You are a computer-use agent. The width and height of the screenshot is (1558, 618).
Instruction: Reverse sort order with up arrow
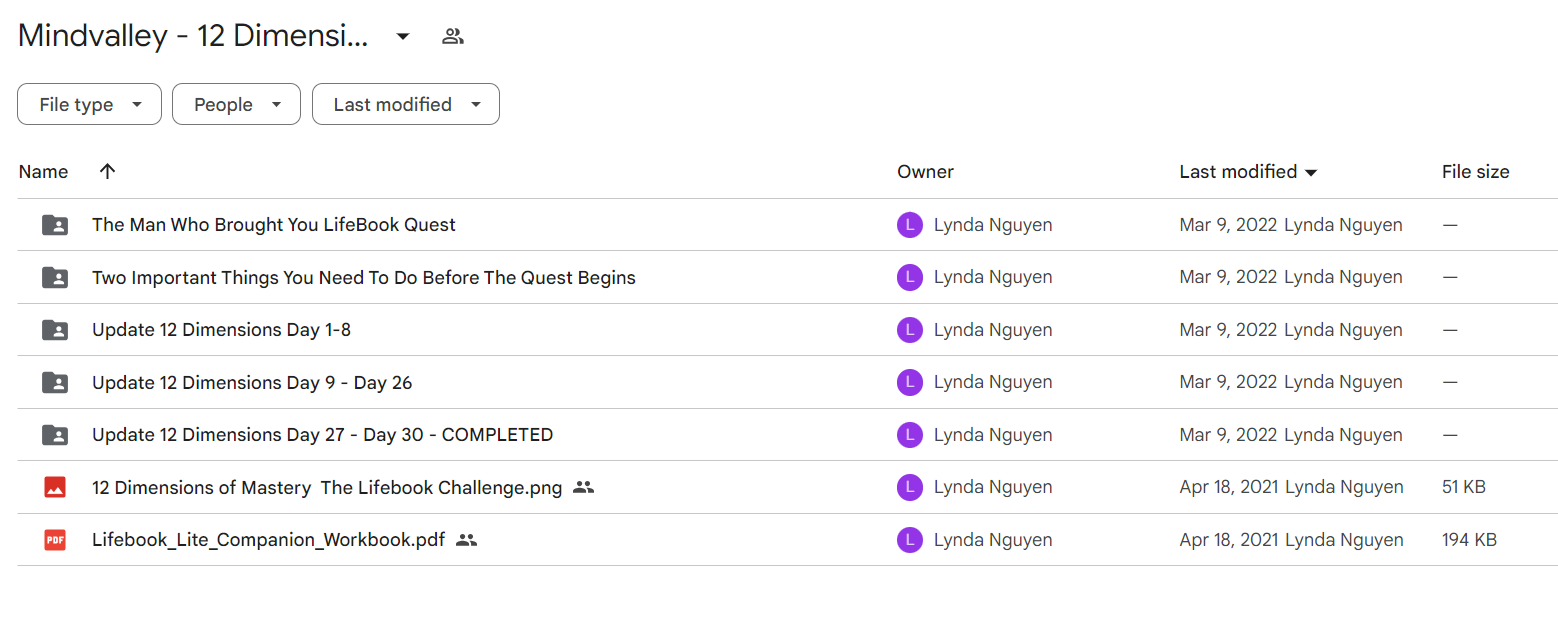[108, 172]
